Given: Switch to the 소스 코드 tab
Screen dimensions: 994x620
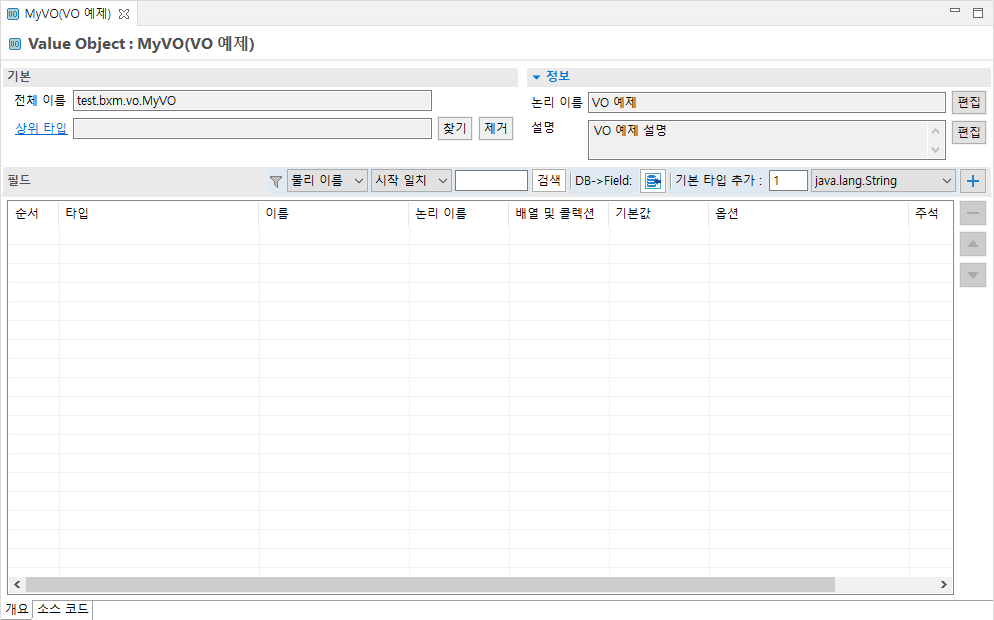Looking at the screenshot, I should [x=63, y=609].
